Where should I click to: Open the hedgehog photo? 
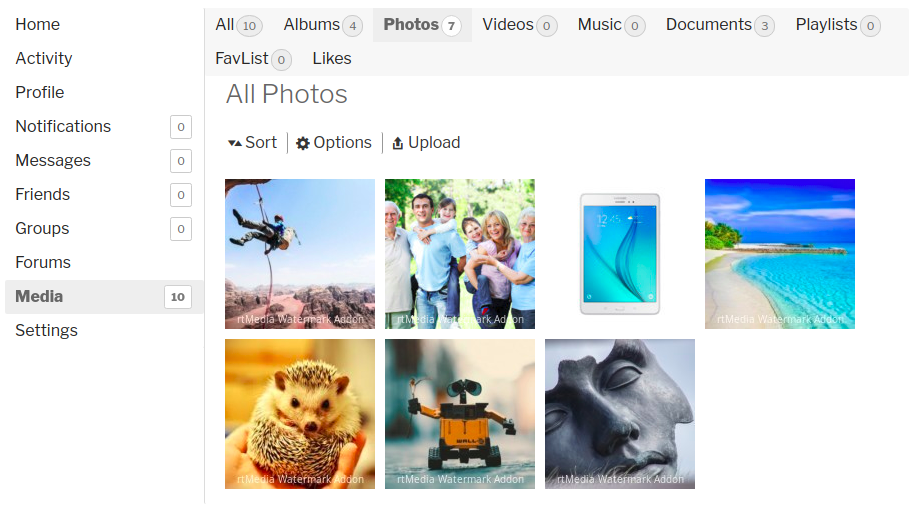[300, 414]
